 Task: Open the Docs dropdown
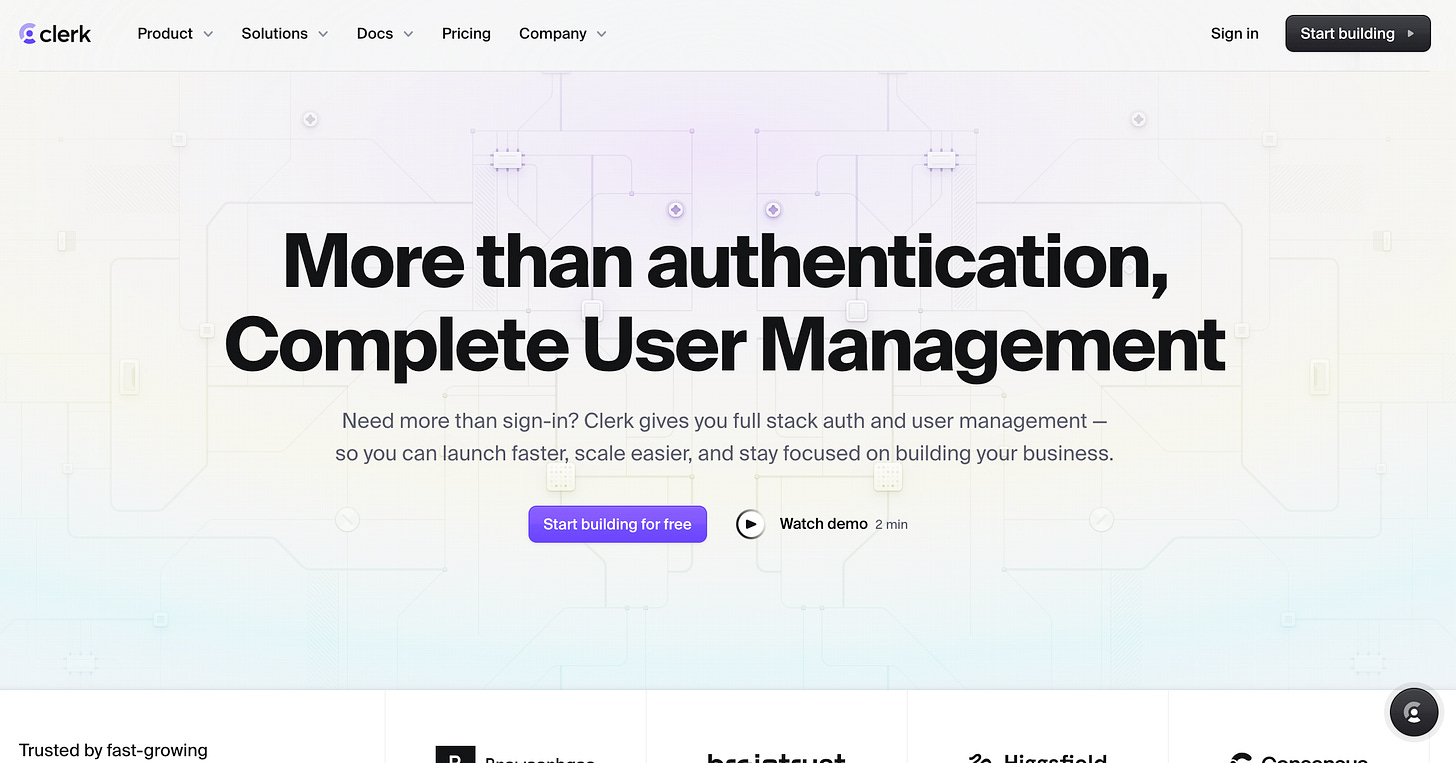pos(385,34)
